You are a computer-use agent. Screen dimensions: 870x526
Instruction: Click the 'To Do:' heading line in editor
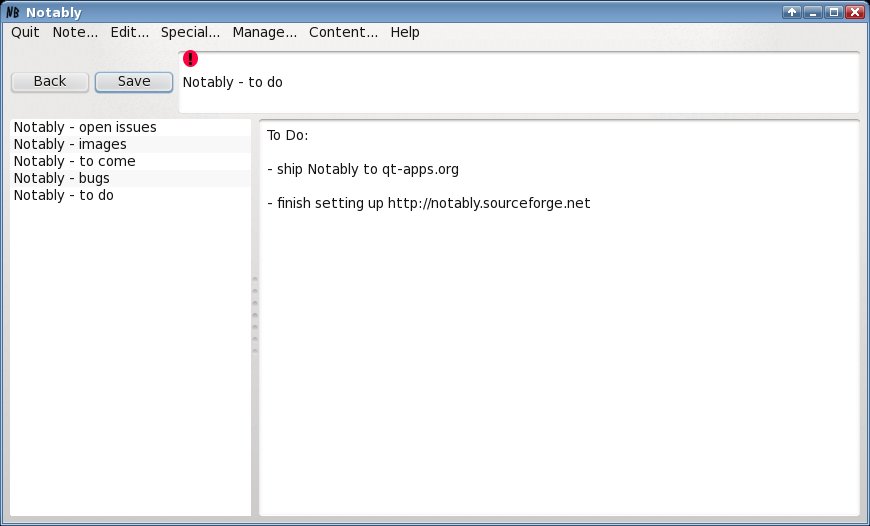tap(287, 135)
